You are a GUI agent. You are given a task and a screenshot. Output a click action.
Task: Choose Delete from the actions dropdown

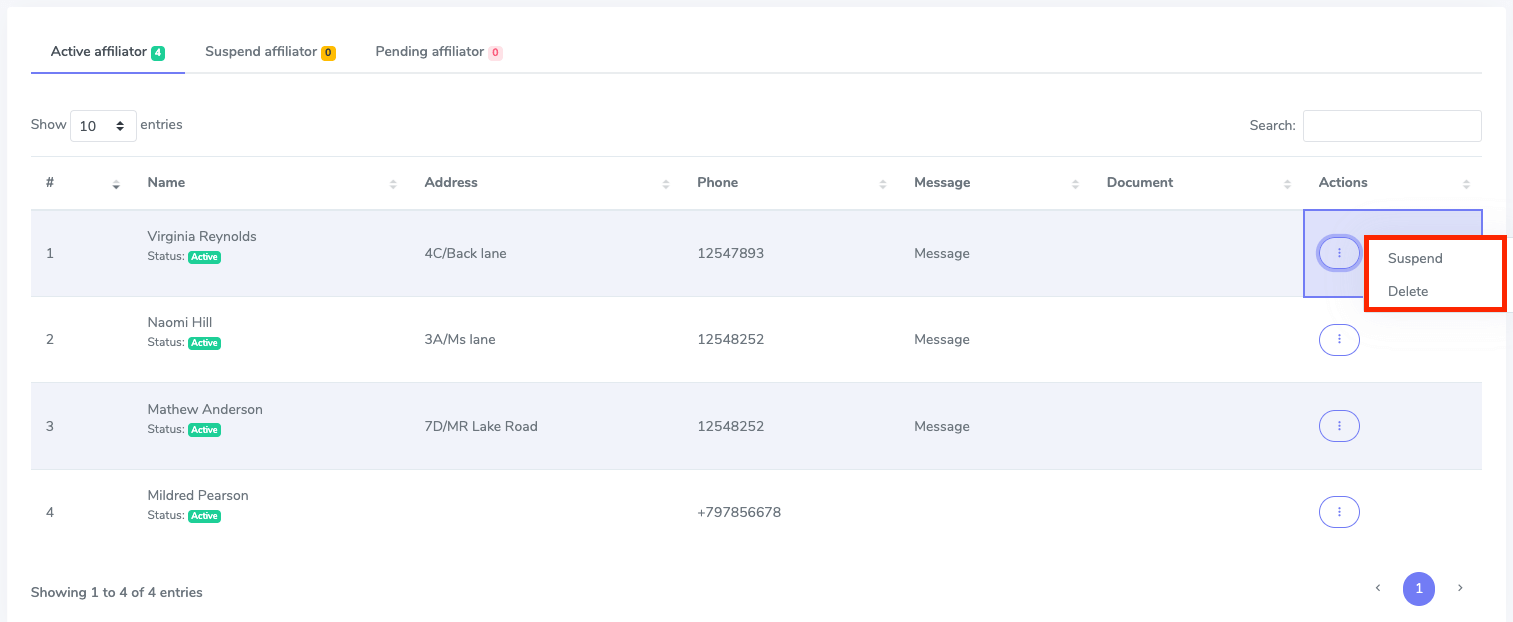[1408, 291]
